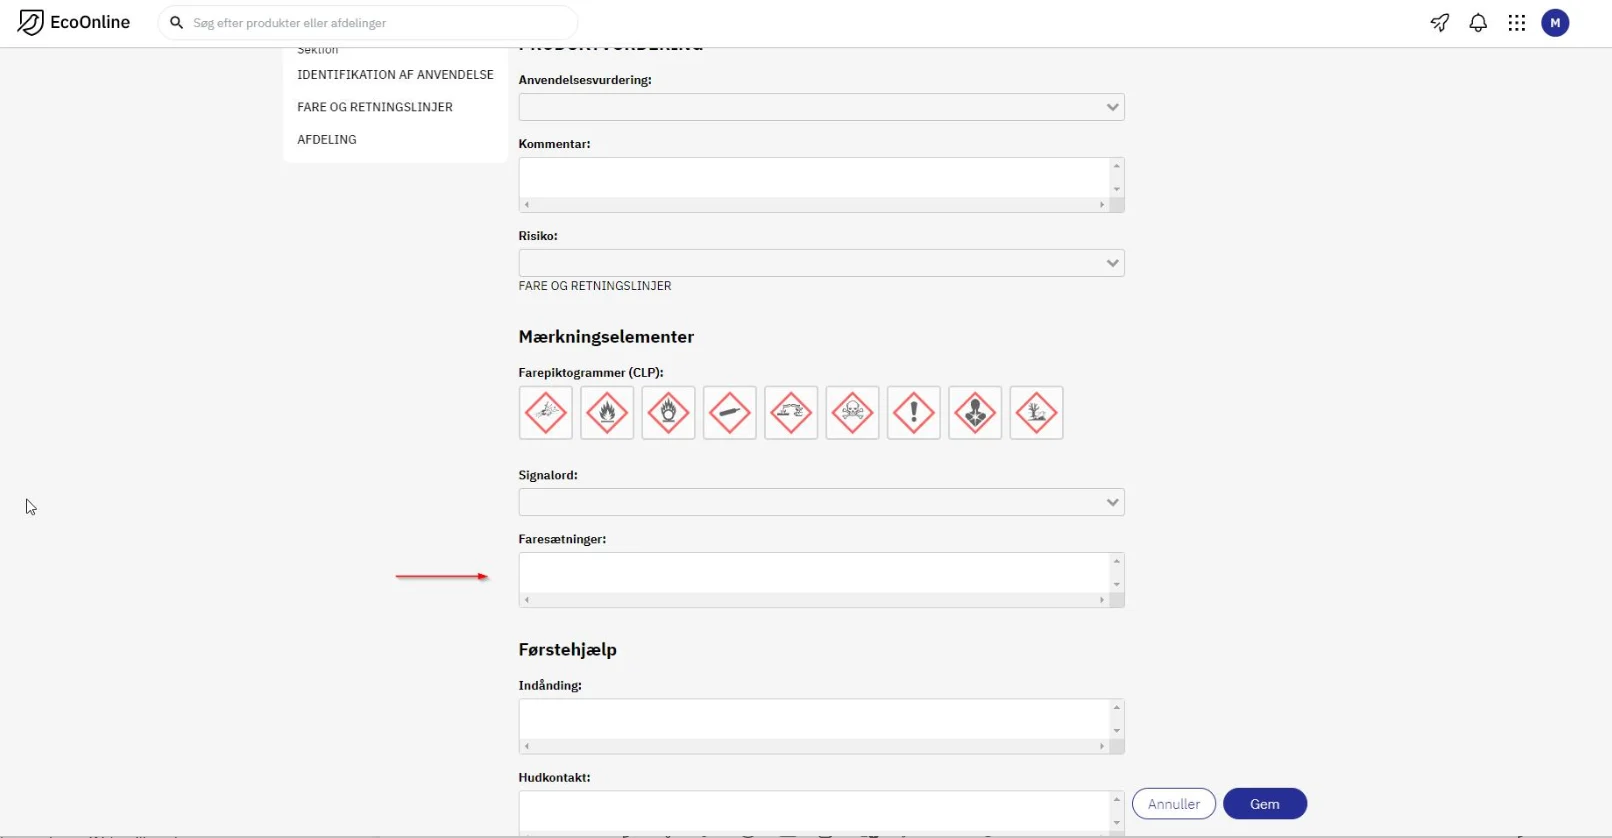Open the Signalord dropdown
The image size is (1612, 838).
pyautogui.click(x=821, y=502)
